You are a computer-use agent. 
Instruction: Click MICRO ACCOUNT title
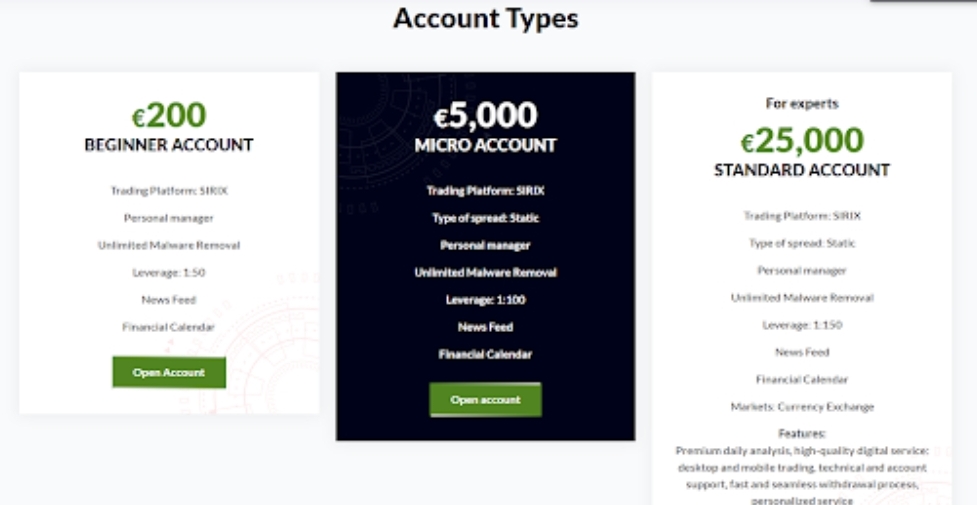(x=485, y=145)
